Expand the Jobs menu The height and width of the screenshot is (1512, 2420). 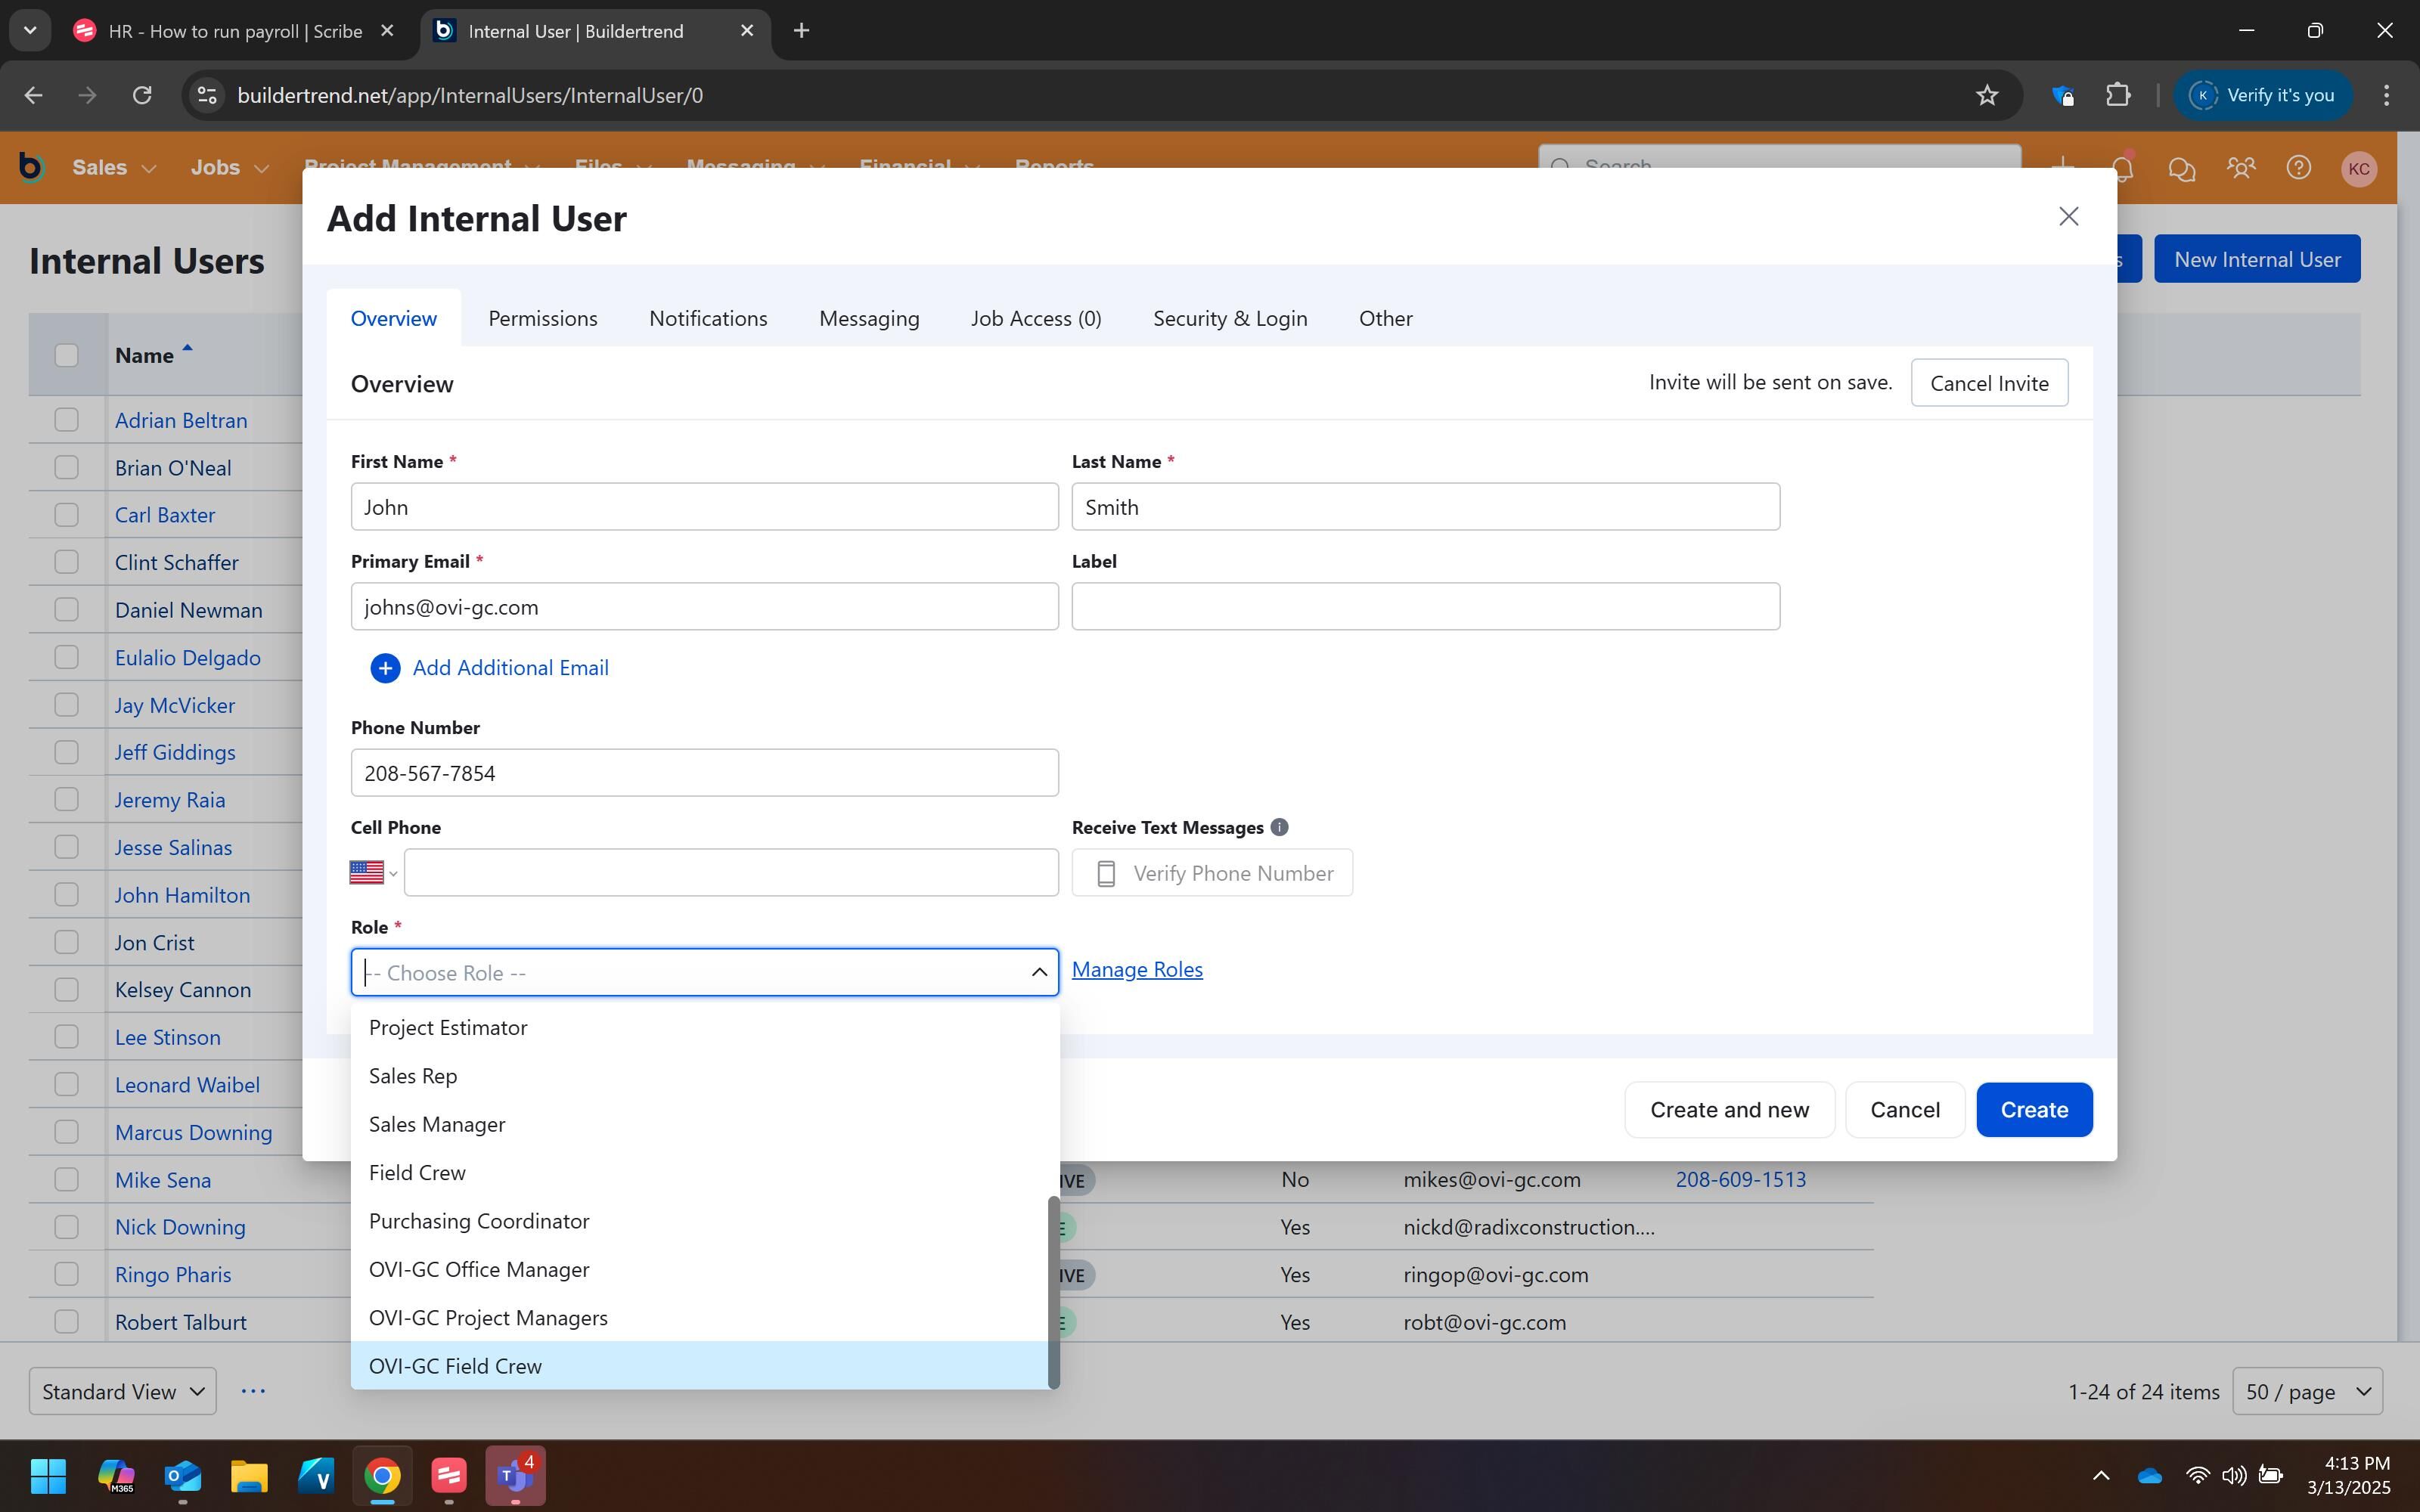(x=230, y=168)
